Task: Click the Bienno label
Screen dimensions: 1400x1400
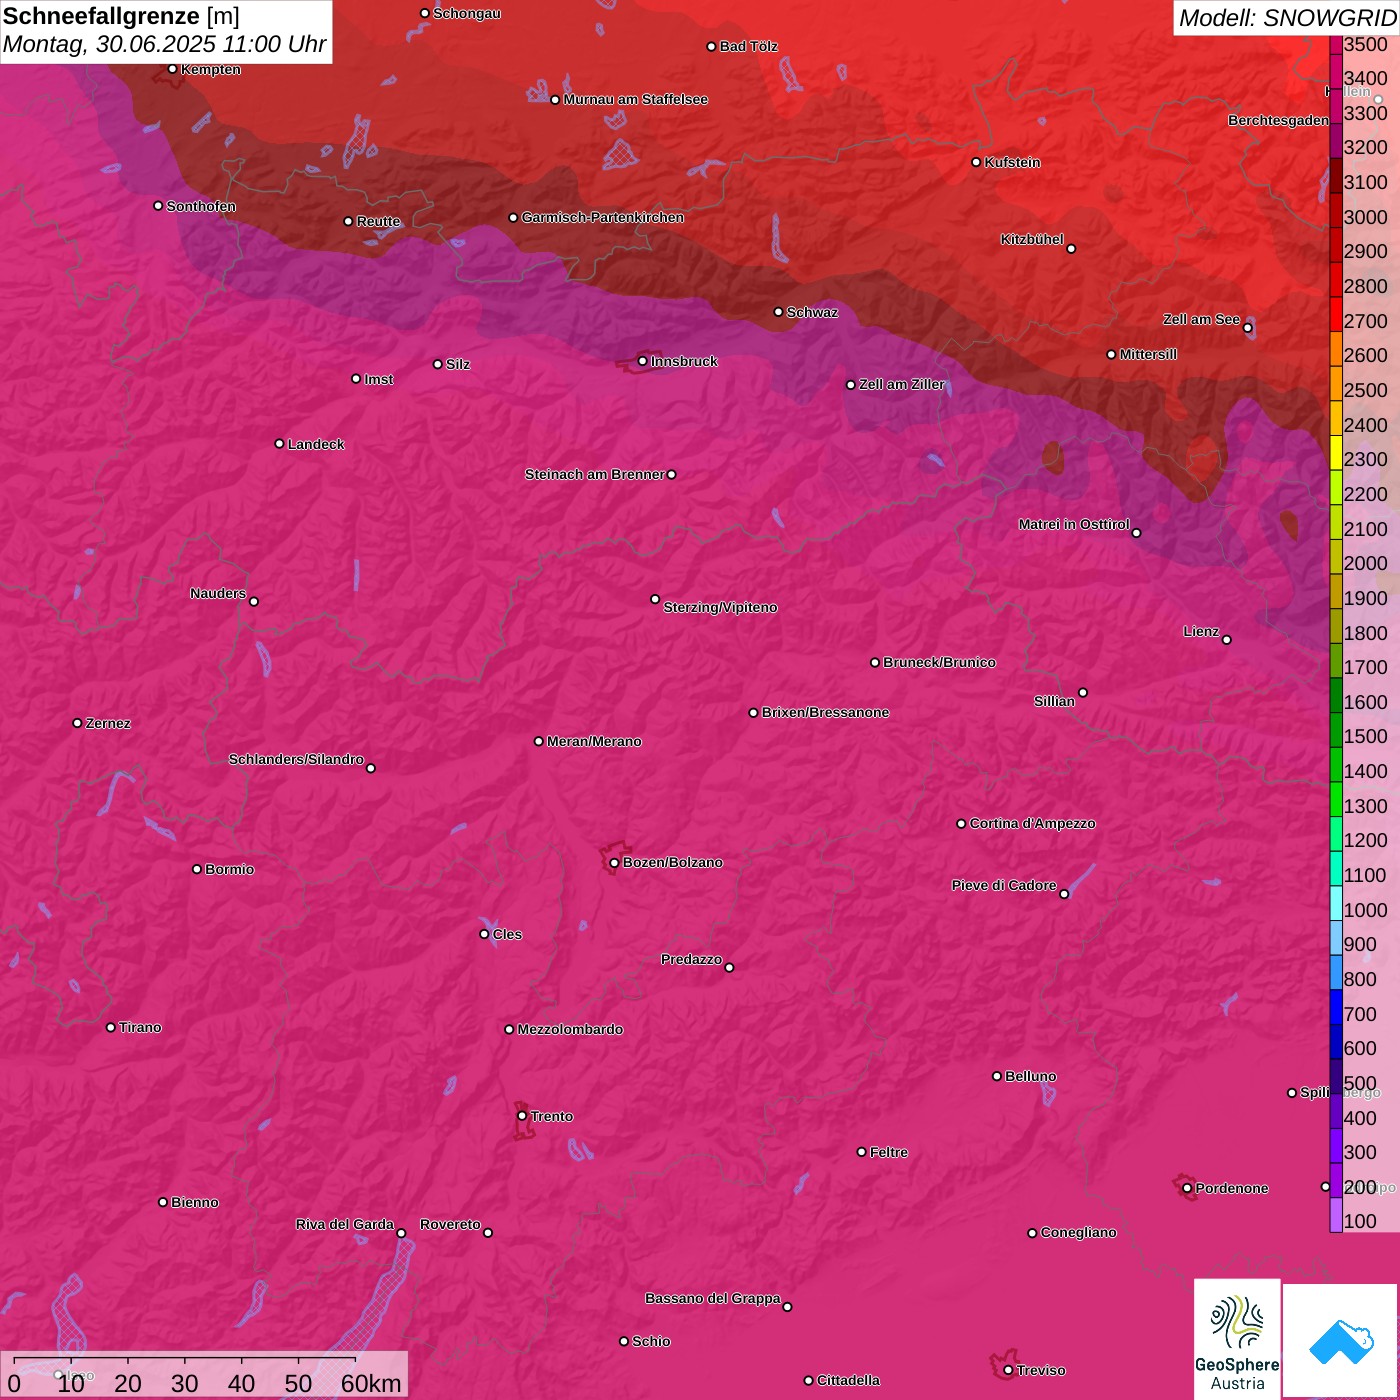Action: 194,1202
